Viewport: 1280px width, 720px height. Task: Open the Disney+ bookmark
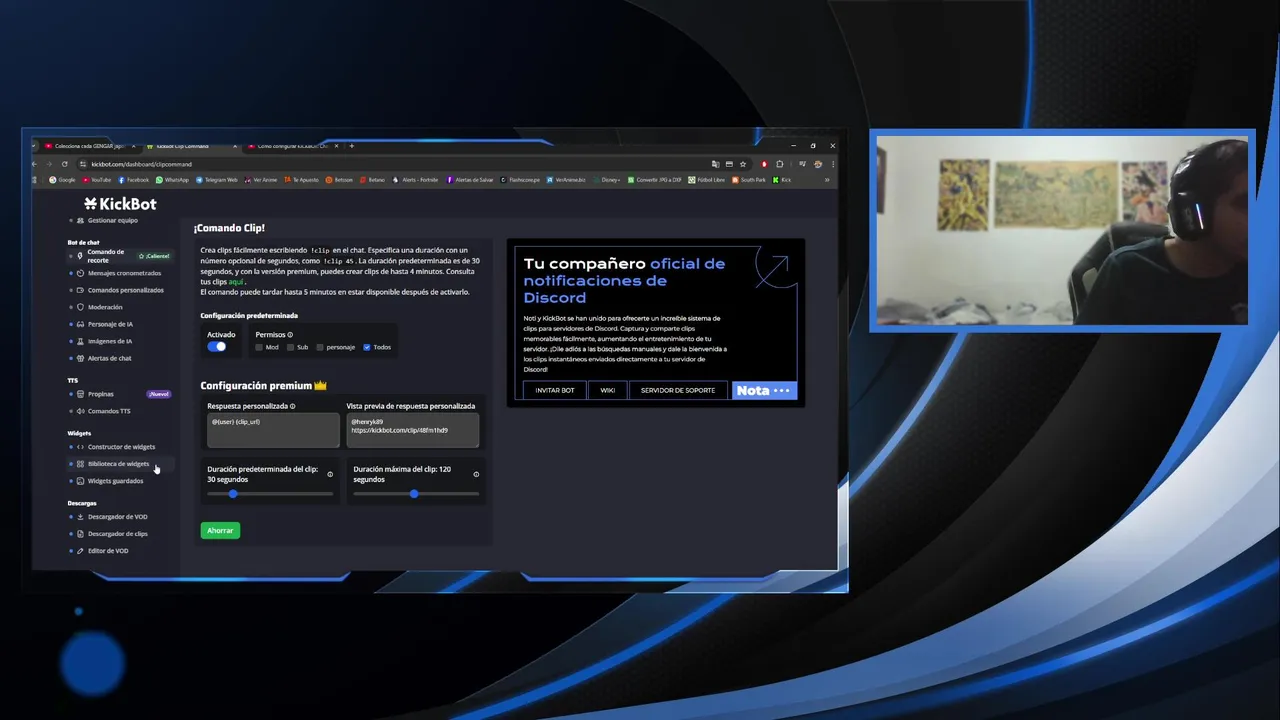point(608,180)
